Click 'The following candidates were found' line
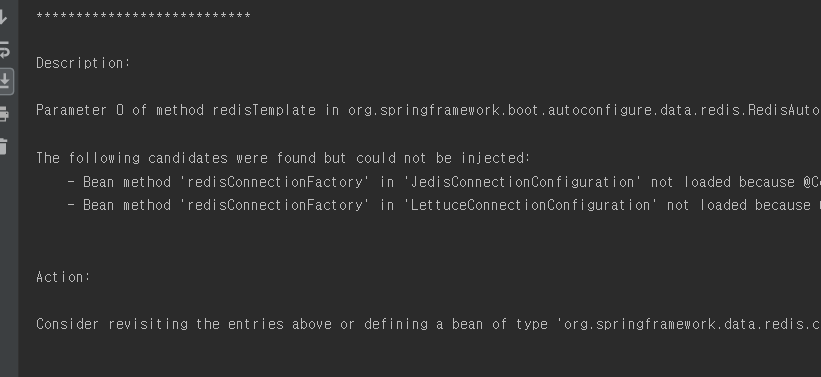 click(283, 158)
